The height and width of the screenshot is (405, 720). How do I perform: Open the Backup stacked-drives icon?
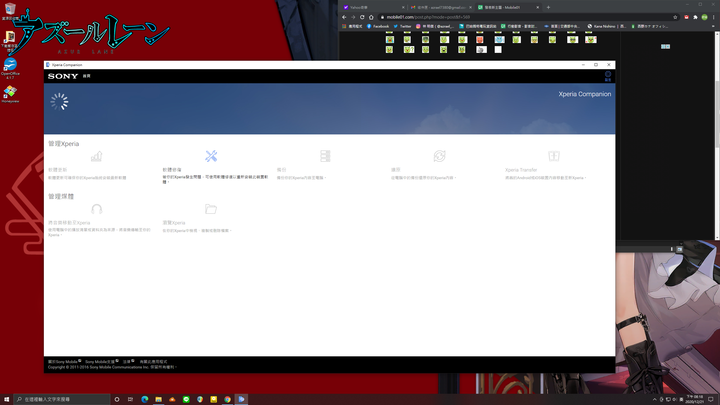[325, 156]
